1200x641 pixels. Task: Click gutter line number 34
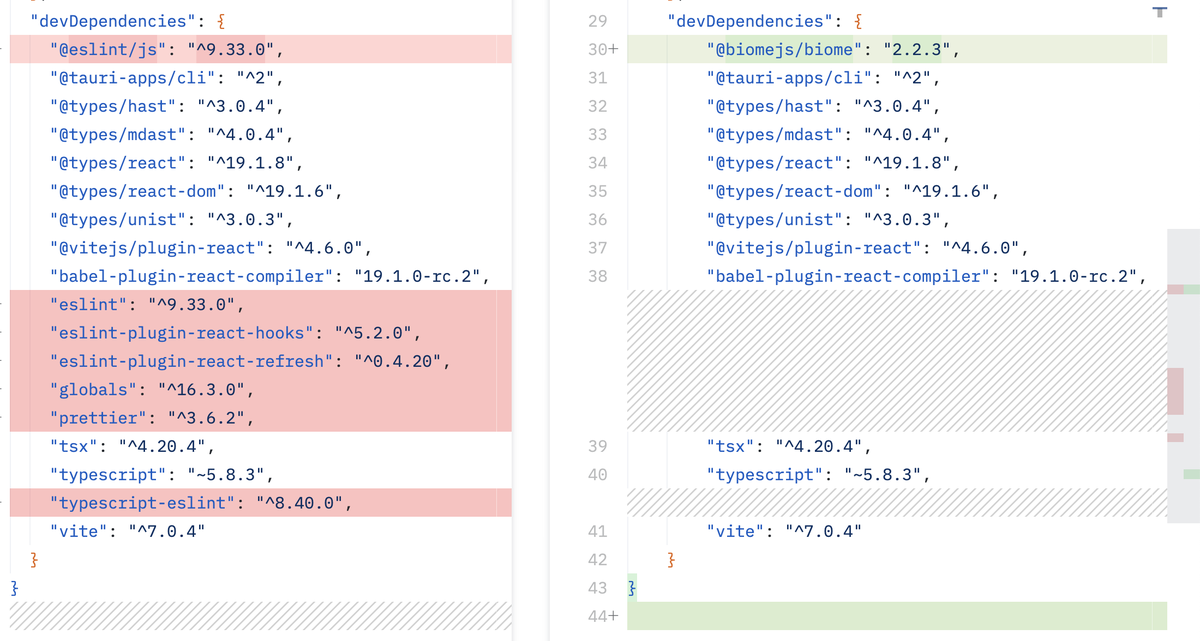click(x=598, y=162)
